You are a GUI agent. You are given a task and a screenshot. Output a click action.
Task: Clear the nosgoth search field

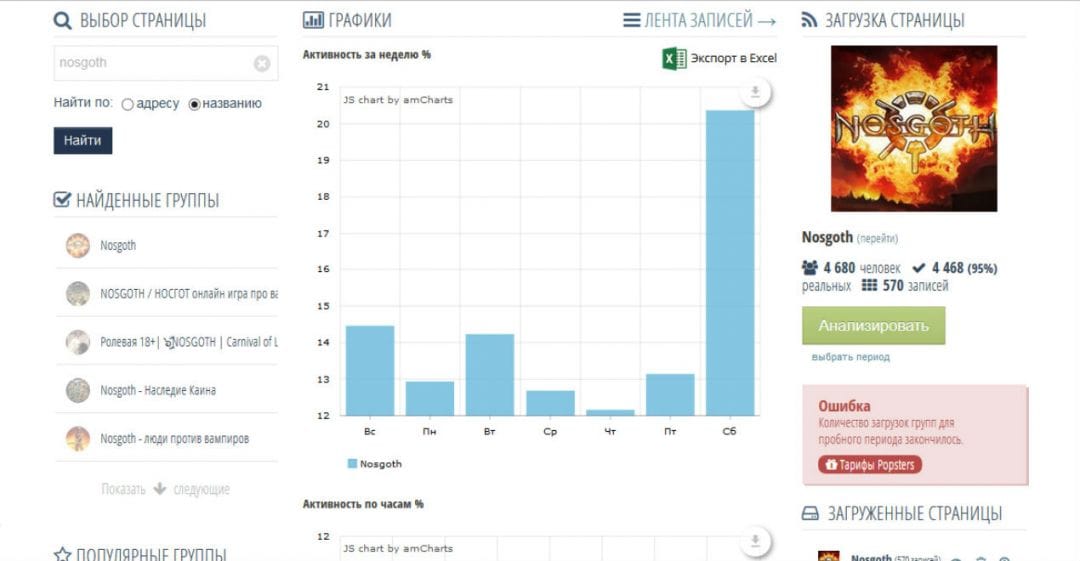[262, 63]
